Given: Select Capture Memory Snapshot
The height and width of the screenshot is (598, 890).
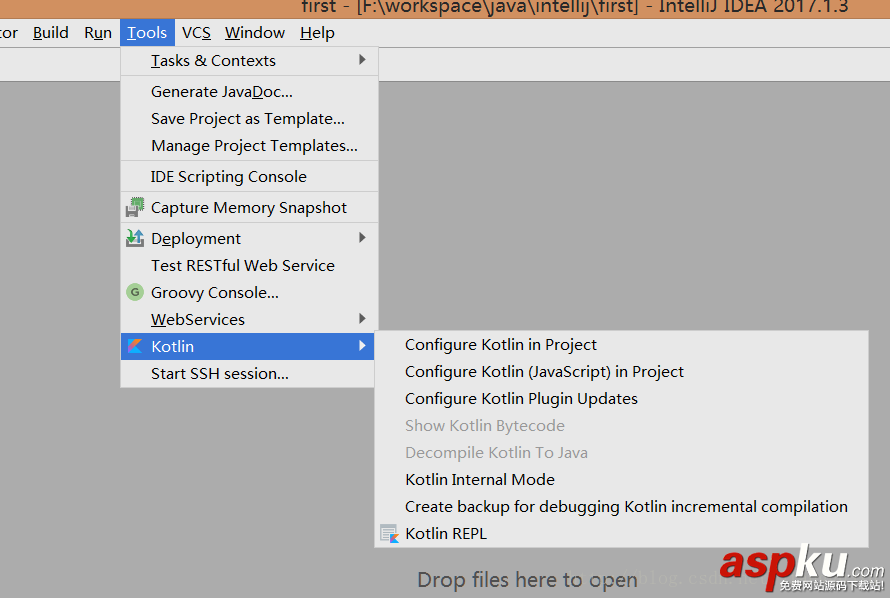Looking at the screenshot, I should (249, 208).
